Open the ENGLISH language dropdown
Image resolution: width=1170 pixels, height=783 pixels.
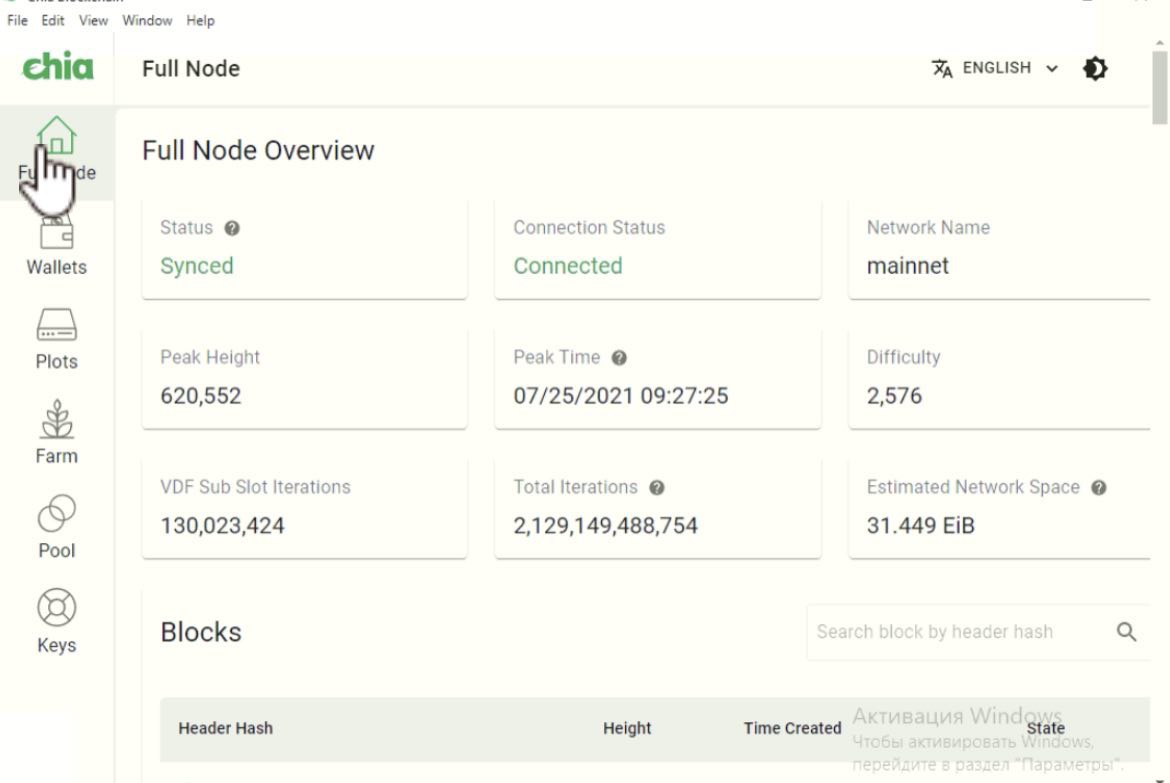point(1010,68)
